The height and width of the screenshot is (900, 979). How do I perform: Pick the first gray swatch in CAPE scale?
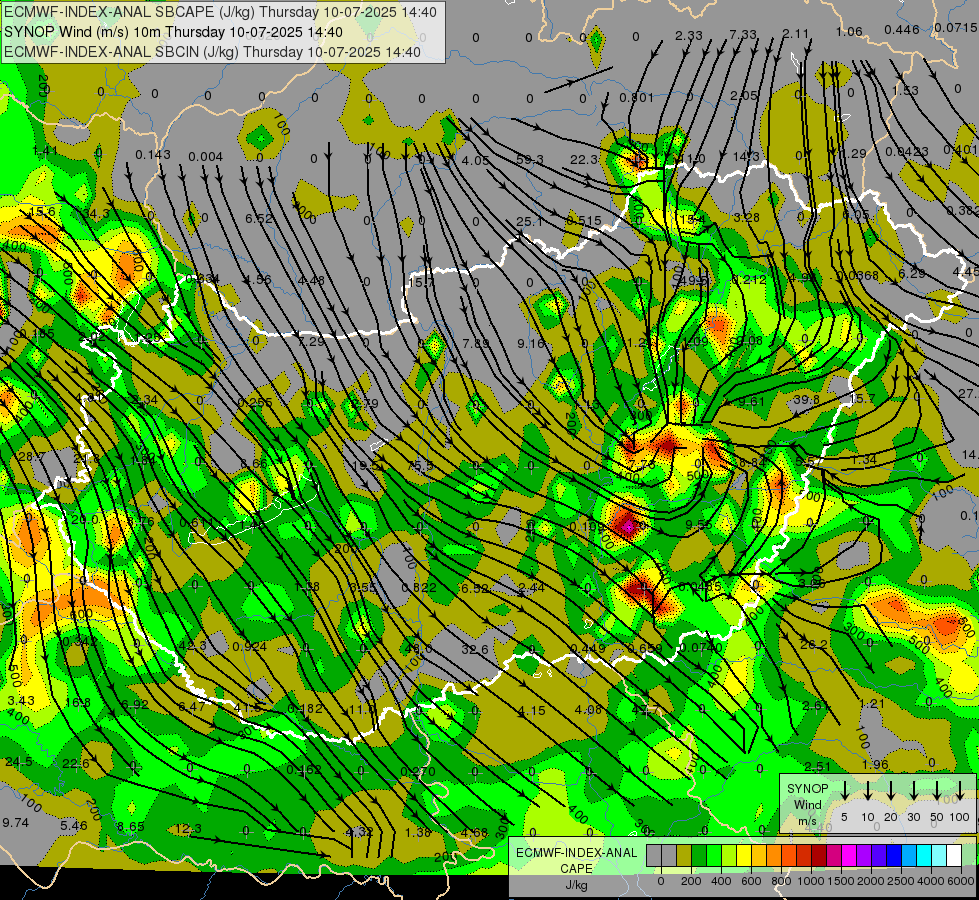coord(654,855)
